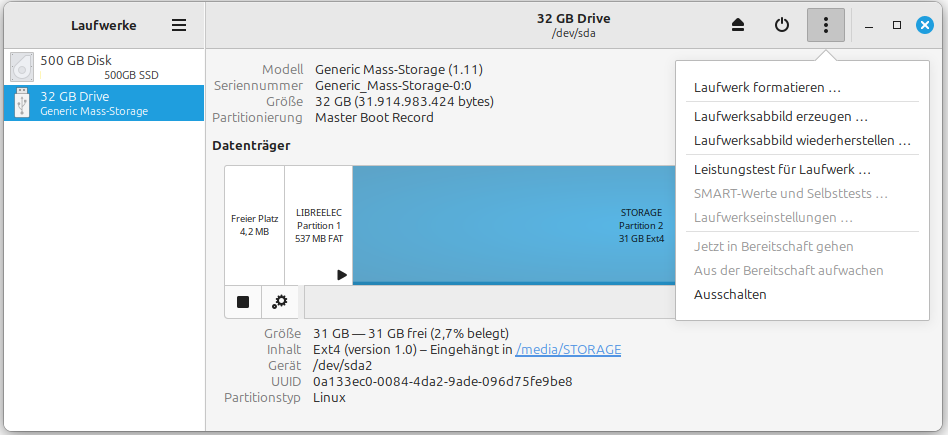Screen dimensions: 948x435
Task: Choose Laufwerksabbild erzeugen …
Action: tap(802, 116)
